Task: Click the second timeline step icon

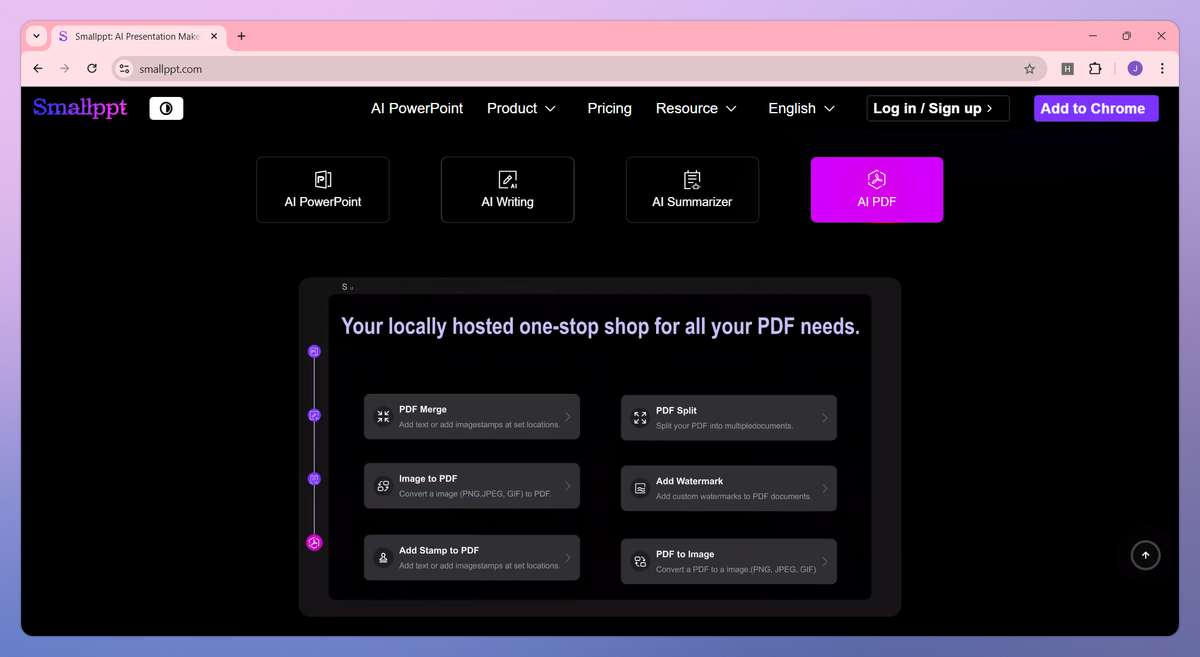Action: pos(314,415)
